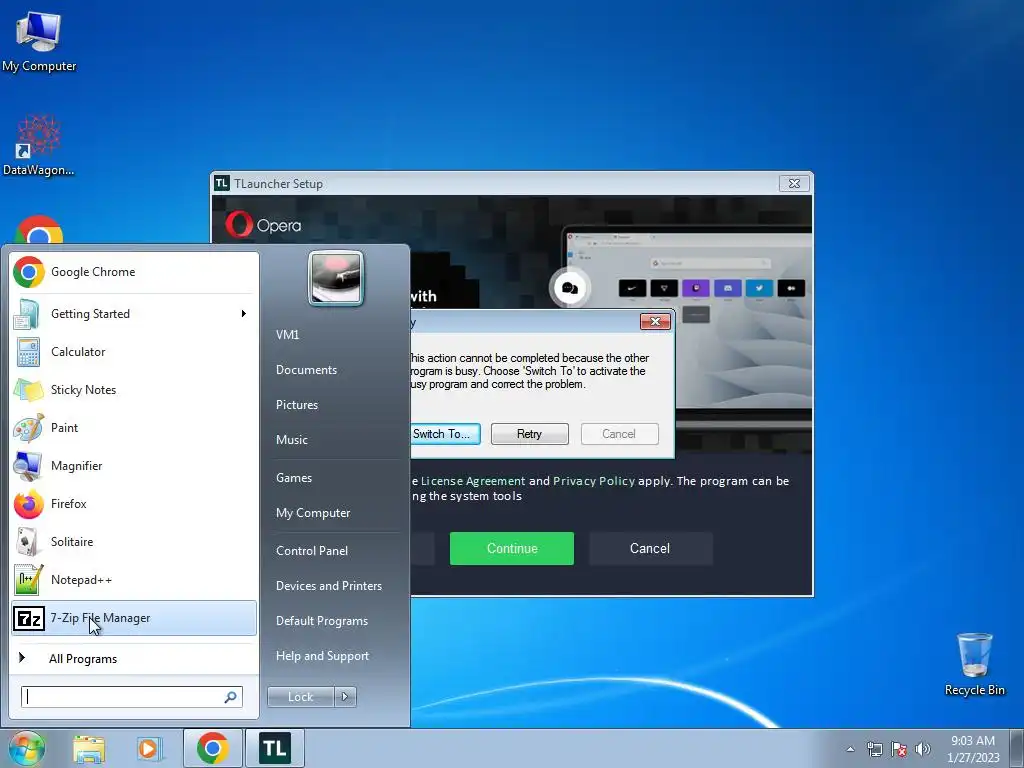Open VM1 user folder
This screenshot has width=1024, height=768.
click(287, 334)
